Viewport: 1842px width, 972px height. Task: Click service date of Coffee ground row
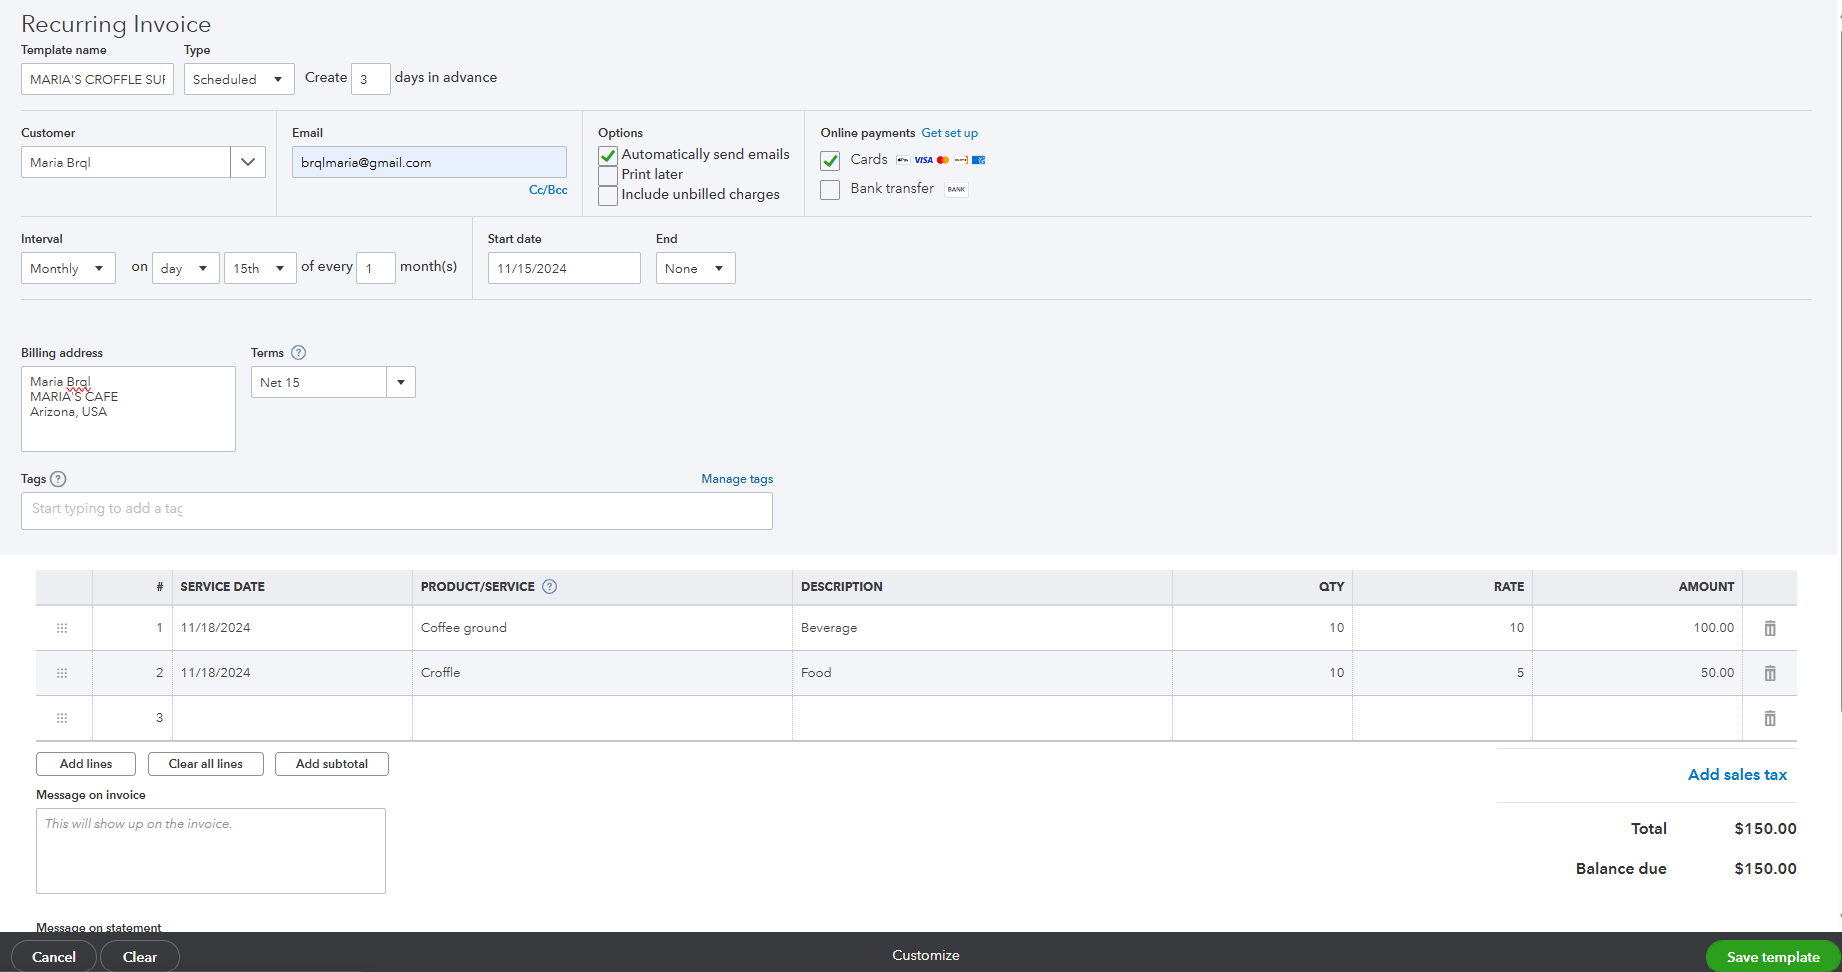tap(292, 628)
